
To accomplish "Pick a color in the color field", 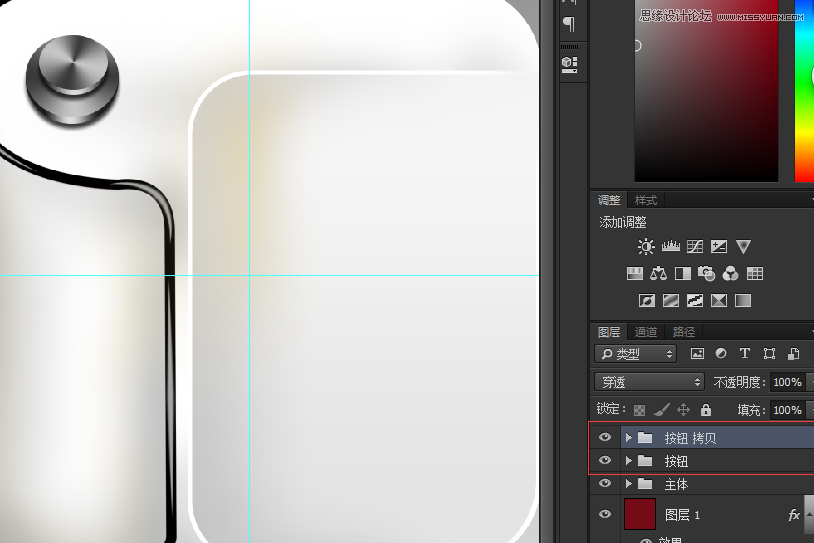I will [706, 91].
